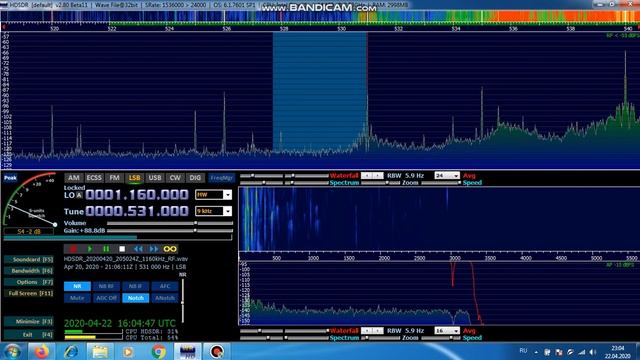The height and width of the screenshot is (360, 640).
Task: Toggle the Mute button
Action: (77, 298)
